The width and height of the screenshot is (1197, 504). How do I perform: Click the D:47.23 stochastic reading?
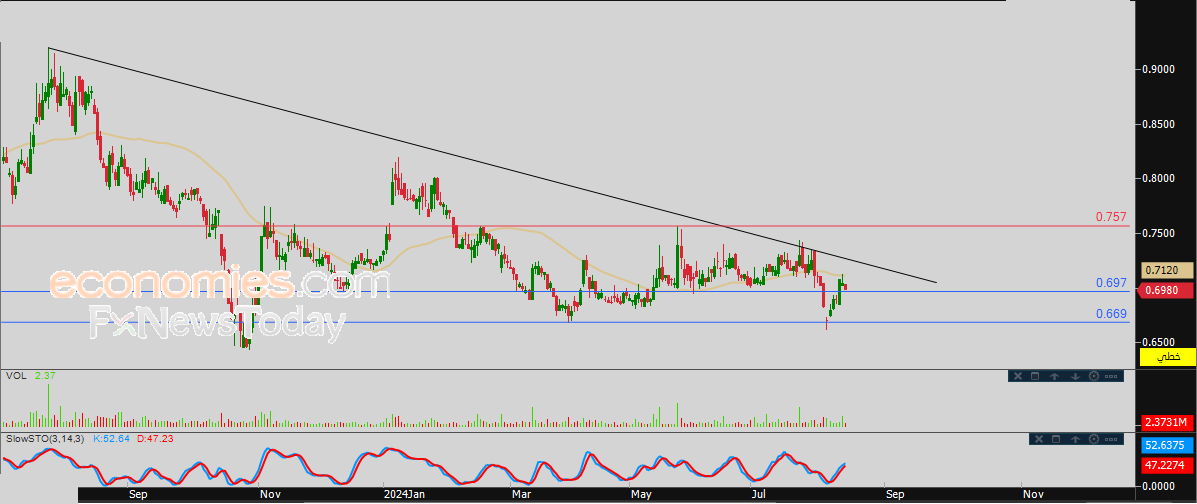pos(157,439)
